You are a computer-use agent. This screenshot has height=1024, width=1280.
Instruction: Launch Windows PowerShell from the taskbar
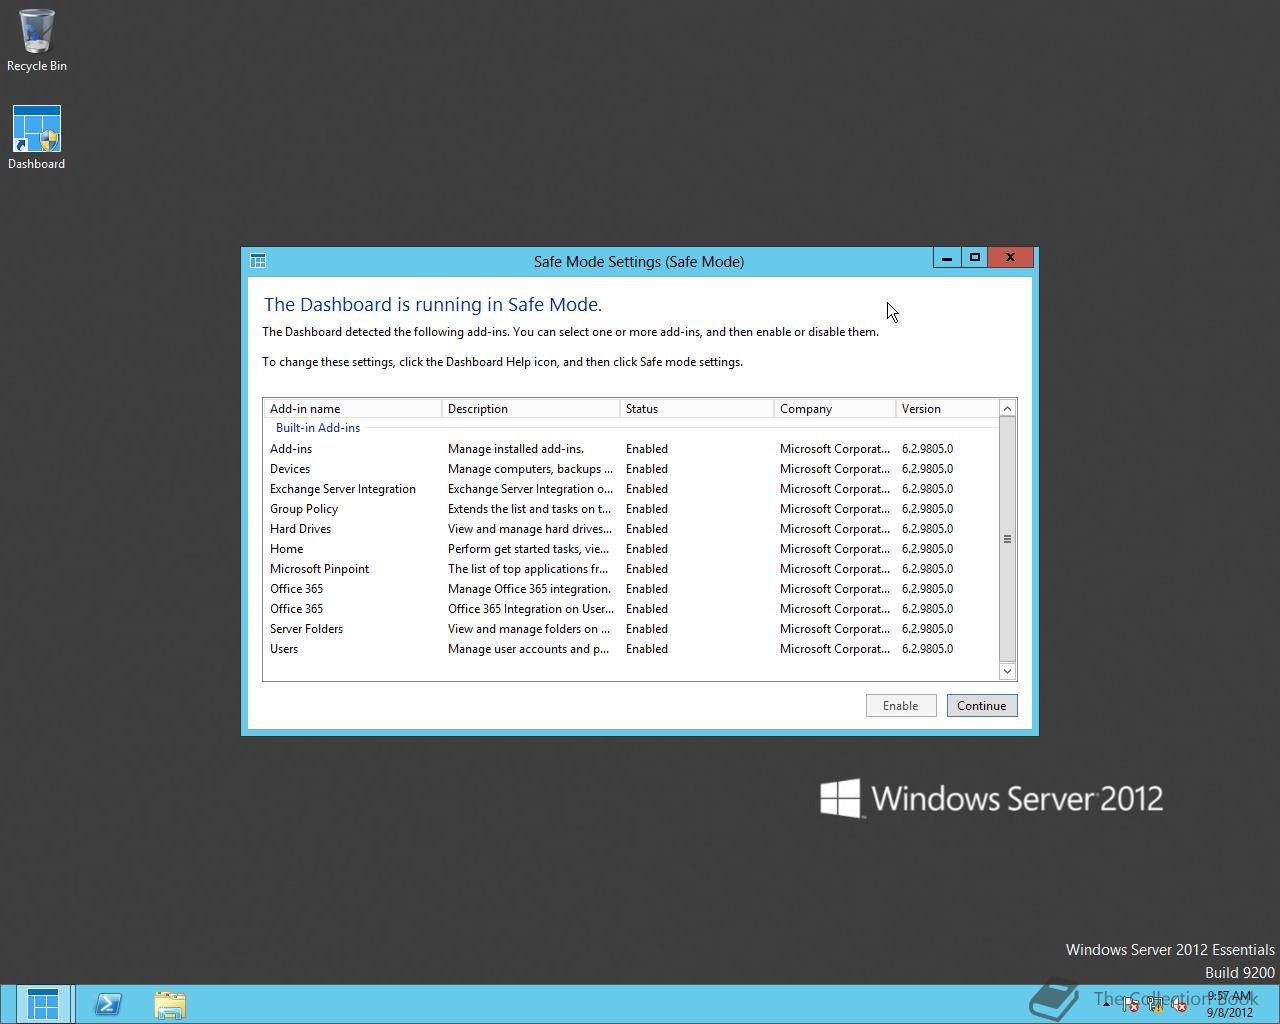pos(108,1004)
